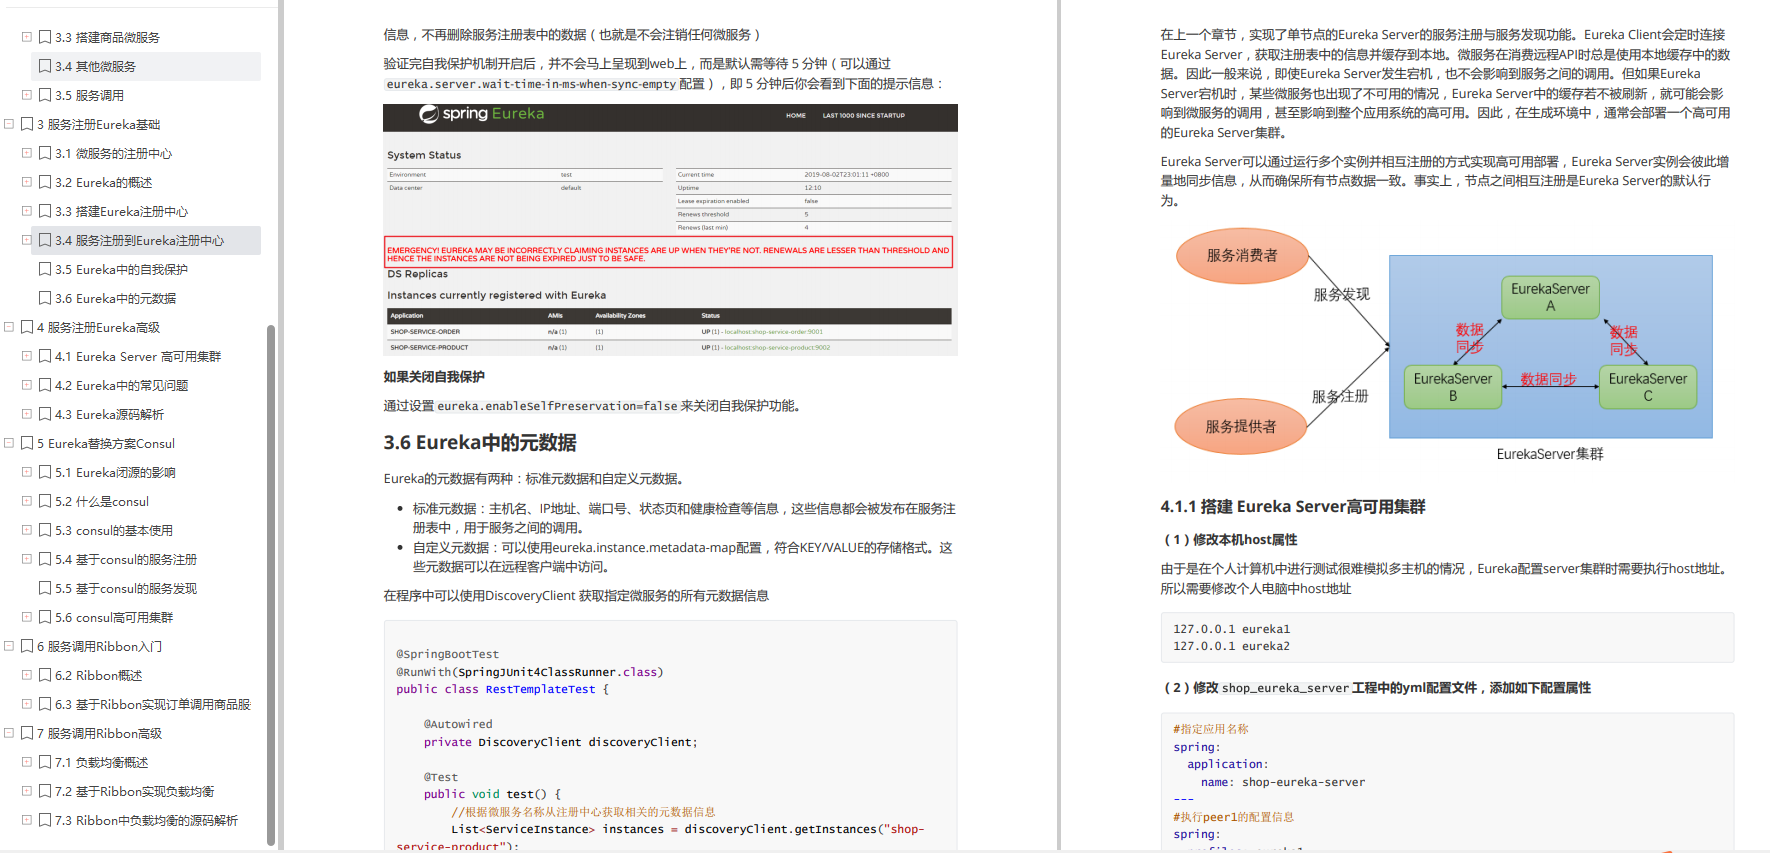Collapse chapter 4 服务注册Eureka高级
The width and height of the screenshot is (1770, 853).
tap(9, 327)
